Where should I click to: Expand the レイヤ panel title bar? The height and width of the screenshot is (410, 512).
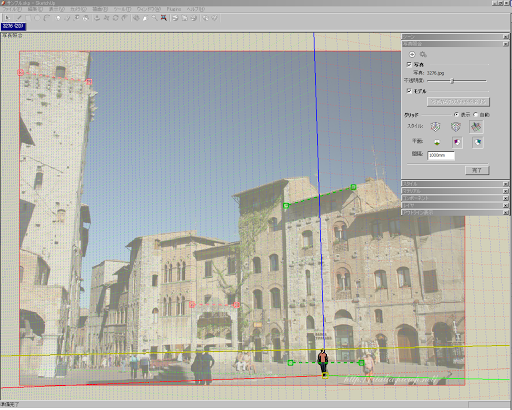point(455,205)
